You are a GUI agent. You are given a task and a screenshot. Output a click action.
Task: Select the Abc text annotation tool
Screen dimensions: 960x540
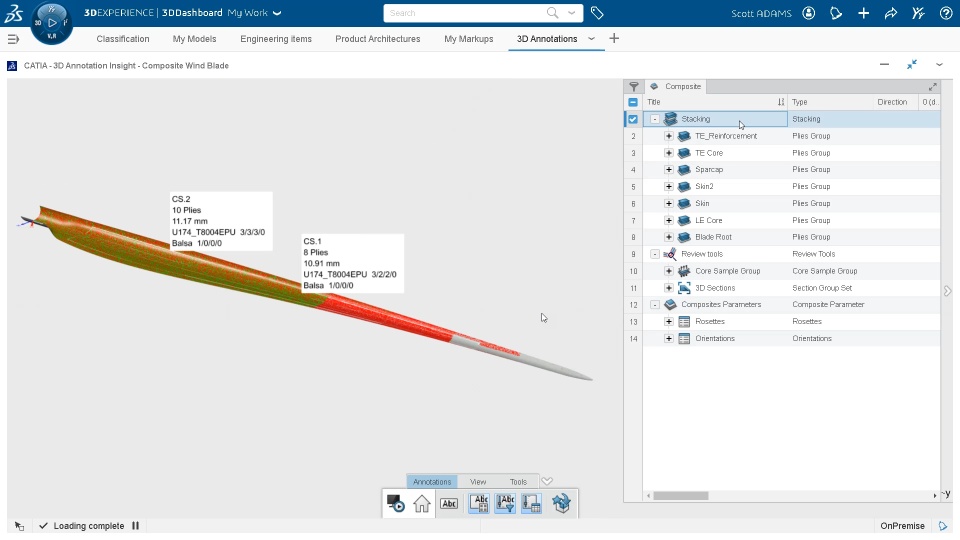tap(449, 504)
